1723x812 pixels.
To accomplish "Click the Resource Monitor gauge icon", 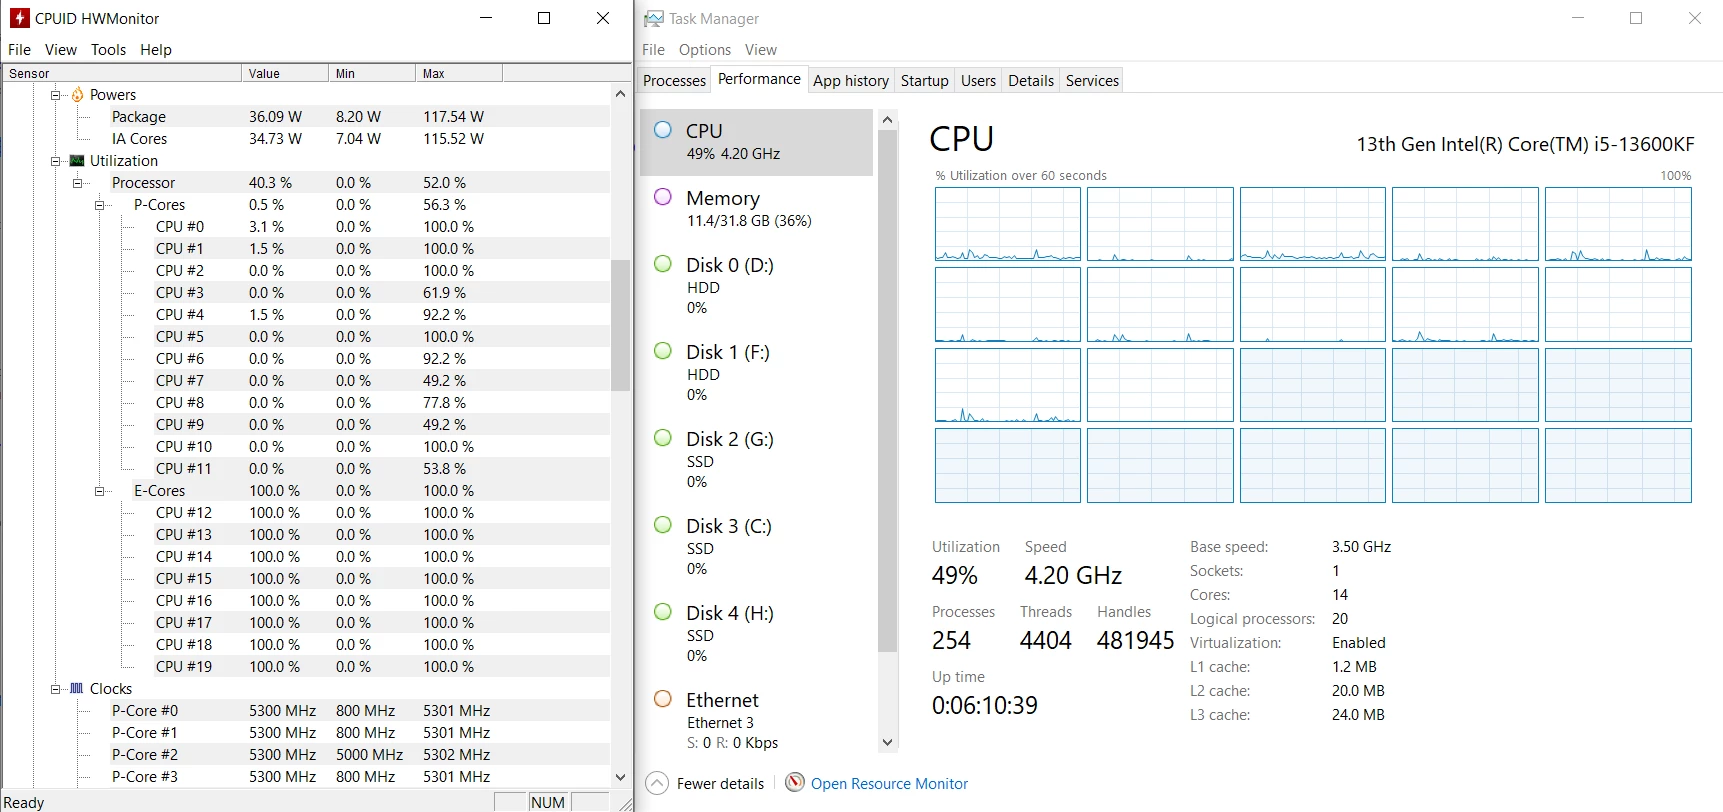I will pyautogui.click(x=795, y=782).
